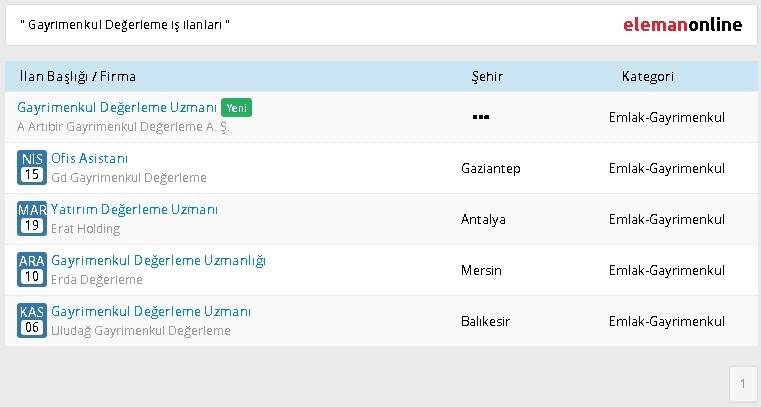The width and height of the screenshot is (761, 407).
Task: Click Gd Gayrimenkul Değerleme company name
Action: pos(129,178)
